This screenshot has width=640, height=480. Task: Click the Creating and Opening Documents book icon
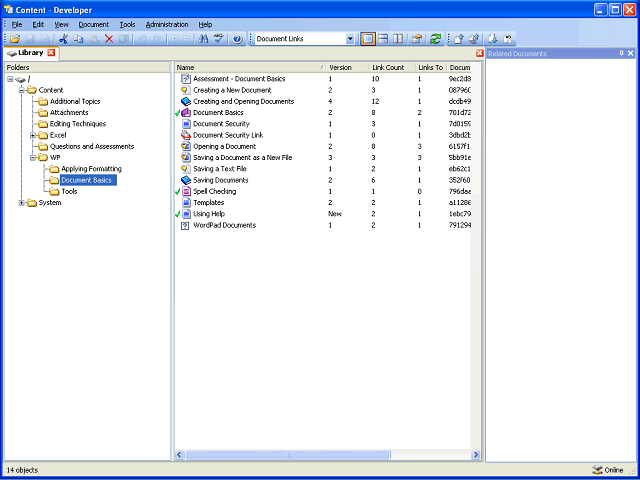(x=186, y=101)
